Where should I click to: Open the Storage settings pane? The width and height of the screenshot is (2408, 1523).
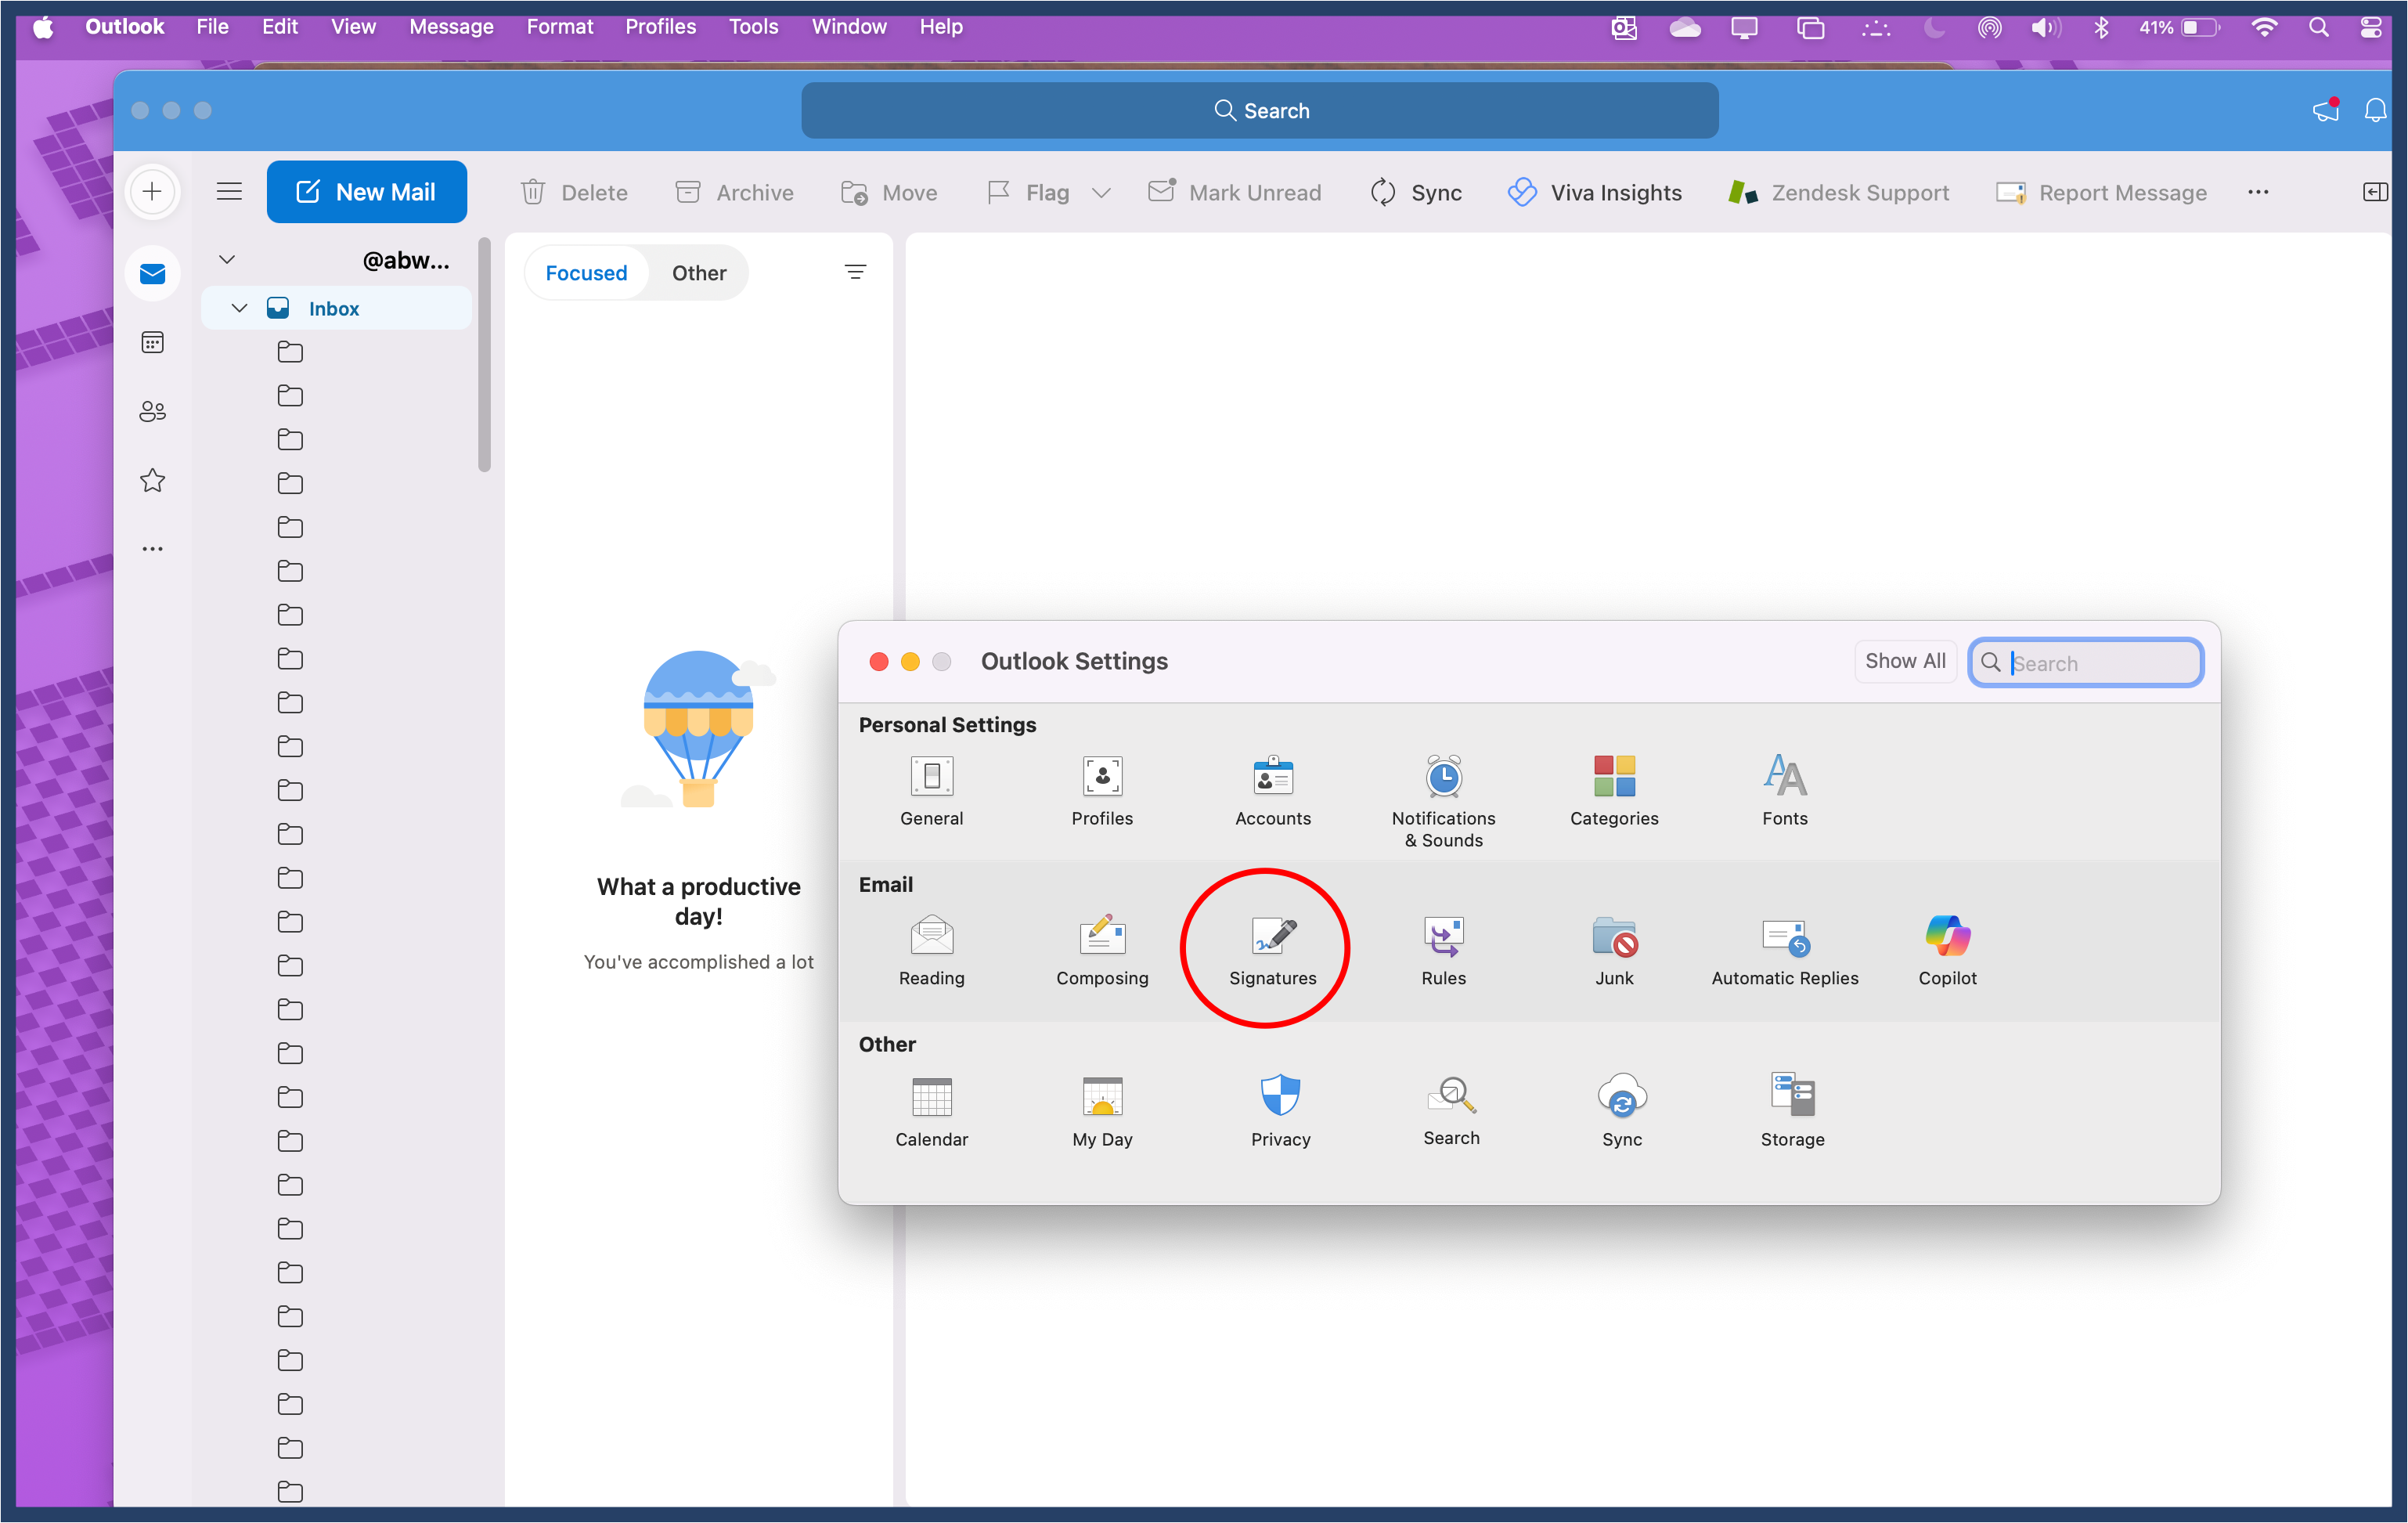(x=1792, y=1111)
